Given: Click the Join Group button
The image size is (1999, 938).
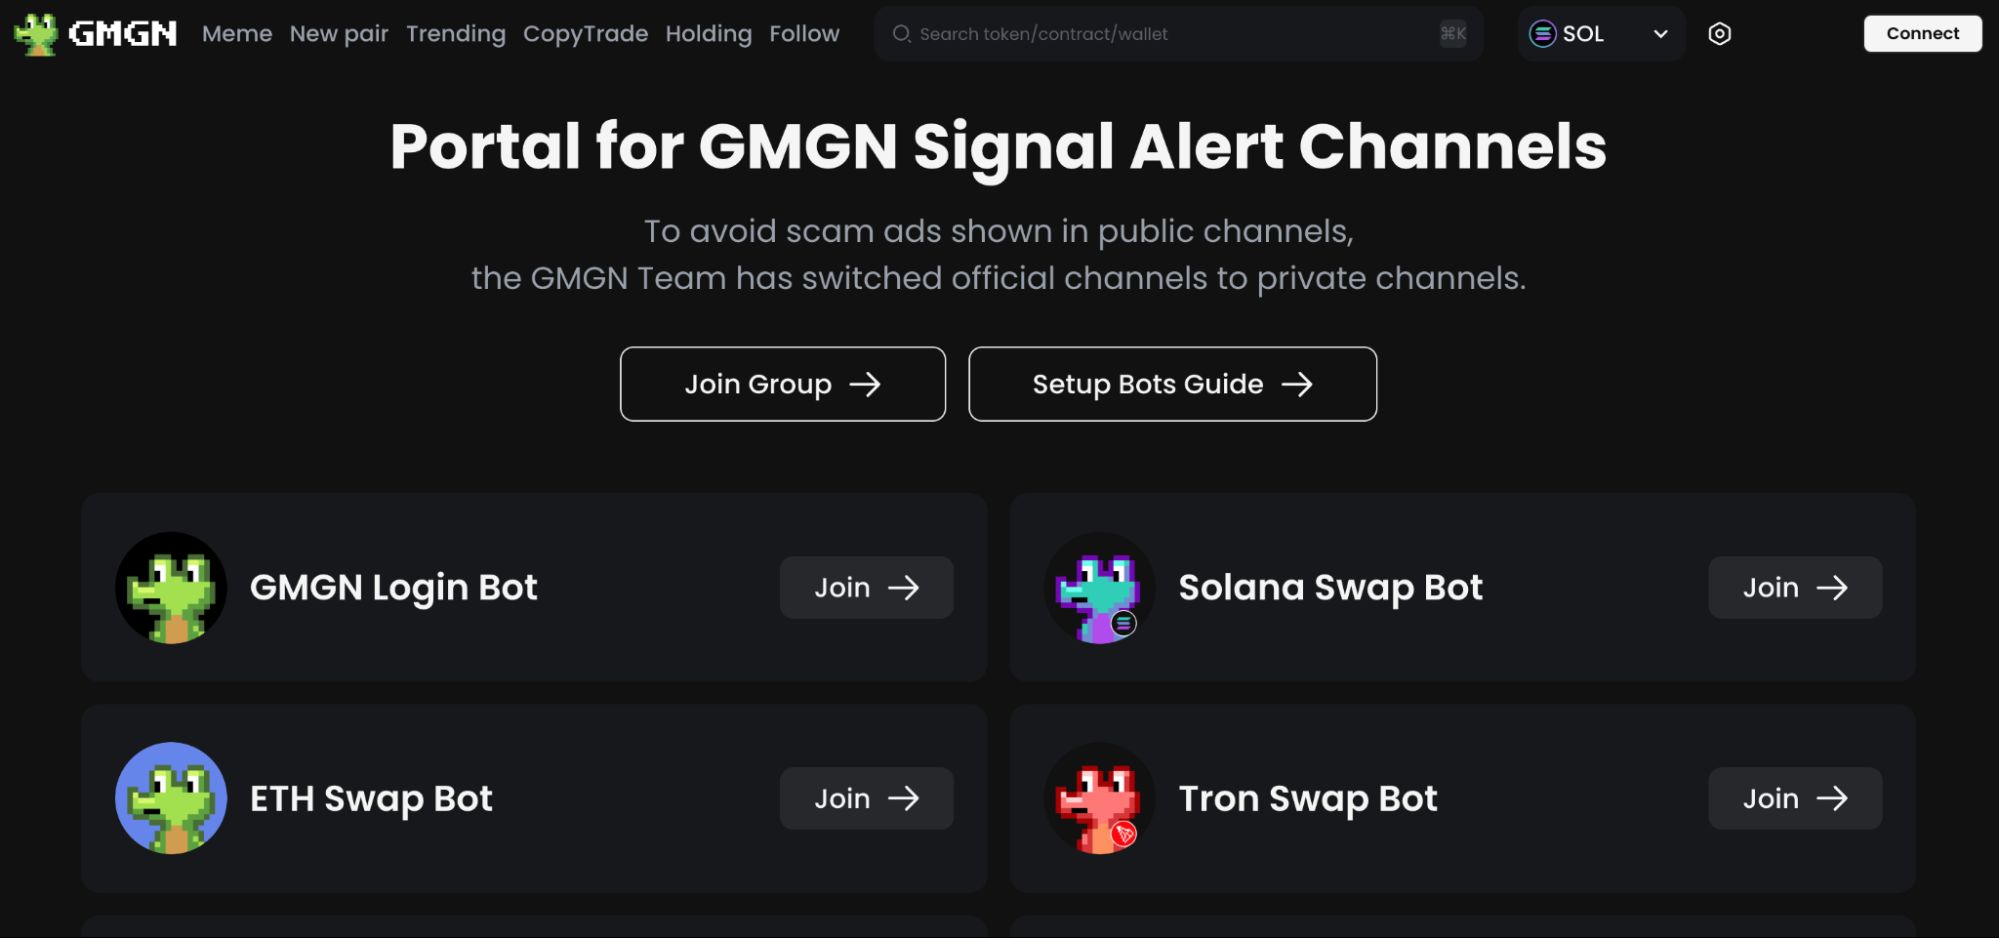Looking at the screenshot, I should click(782, 384).
